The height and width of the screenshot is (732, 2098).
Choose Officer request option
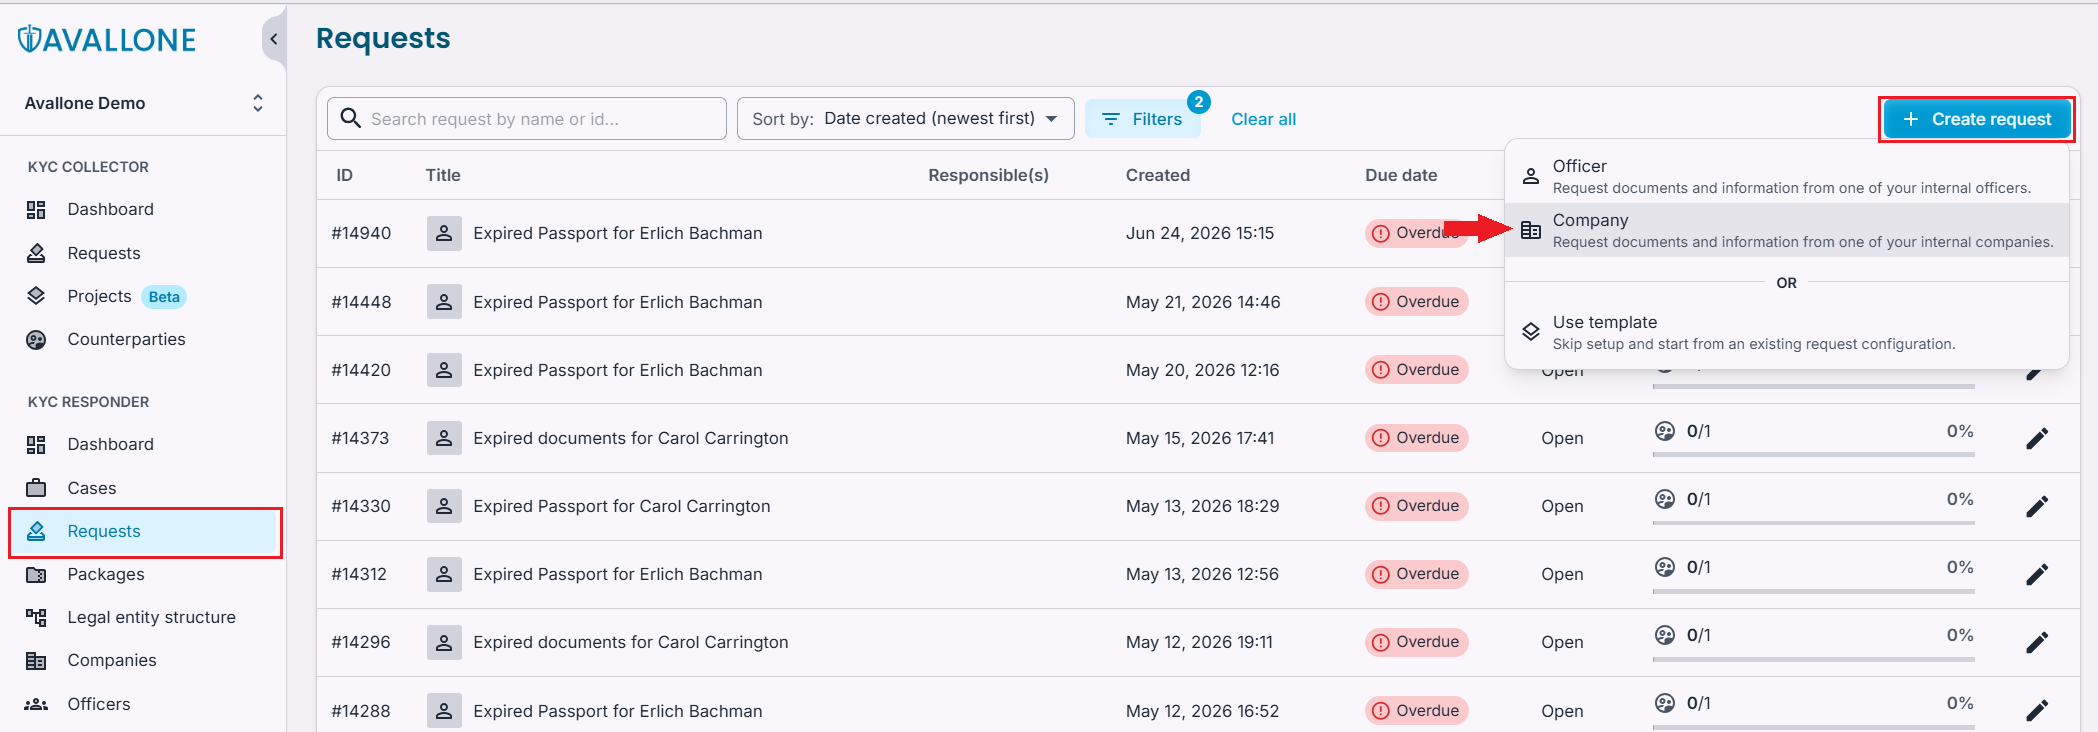coord(1786,176)
